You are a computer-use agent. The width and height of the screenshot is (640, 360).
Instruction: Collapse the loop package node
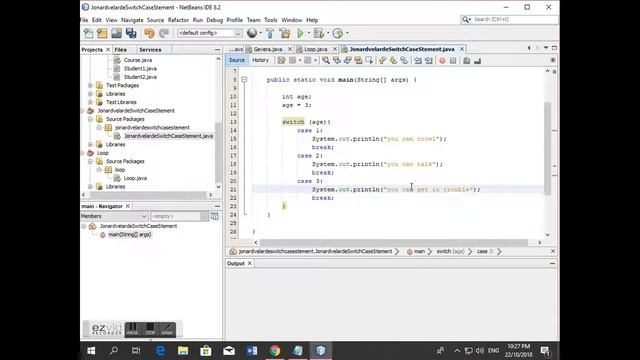[99, 170]
